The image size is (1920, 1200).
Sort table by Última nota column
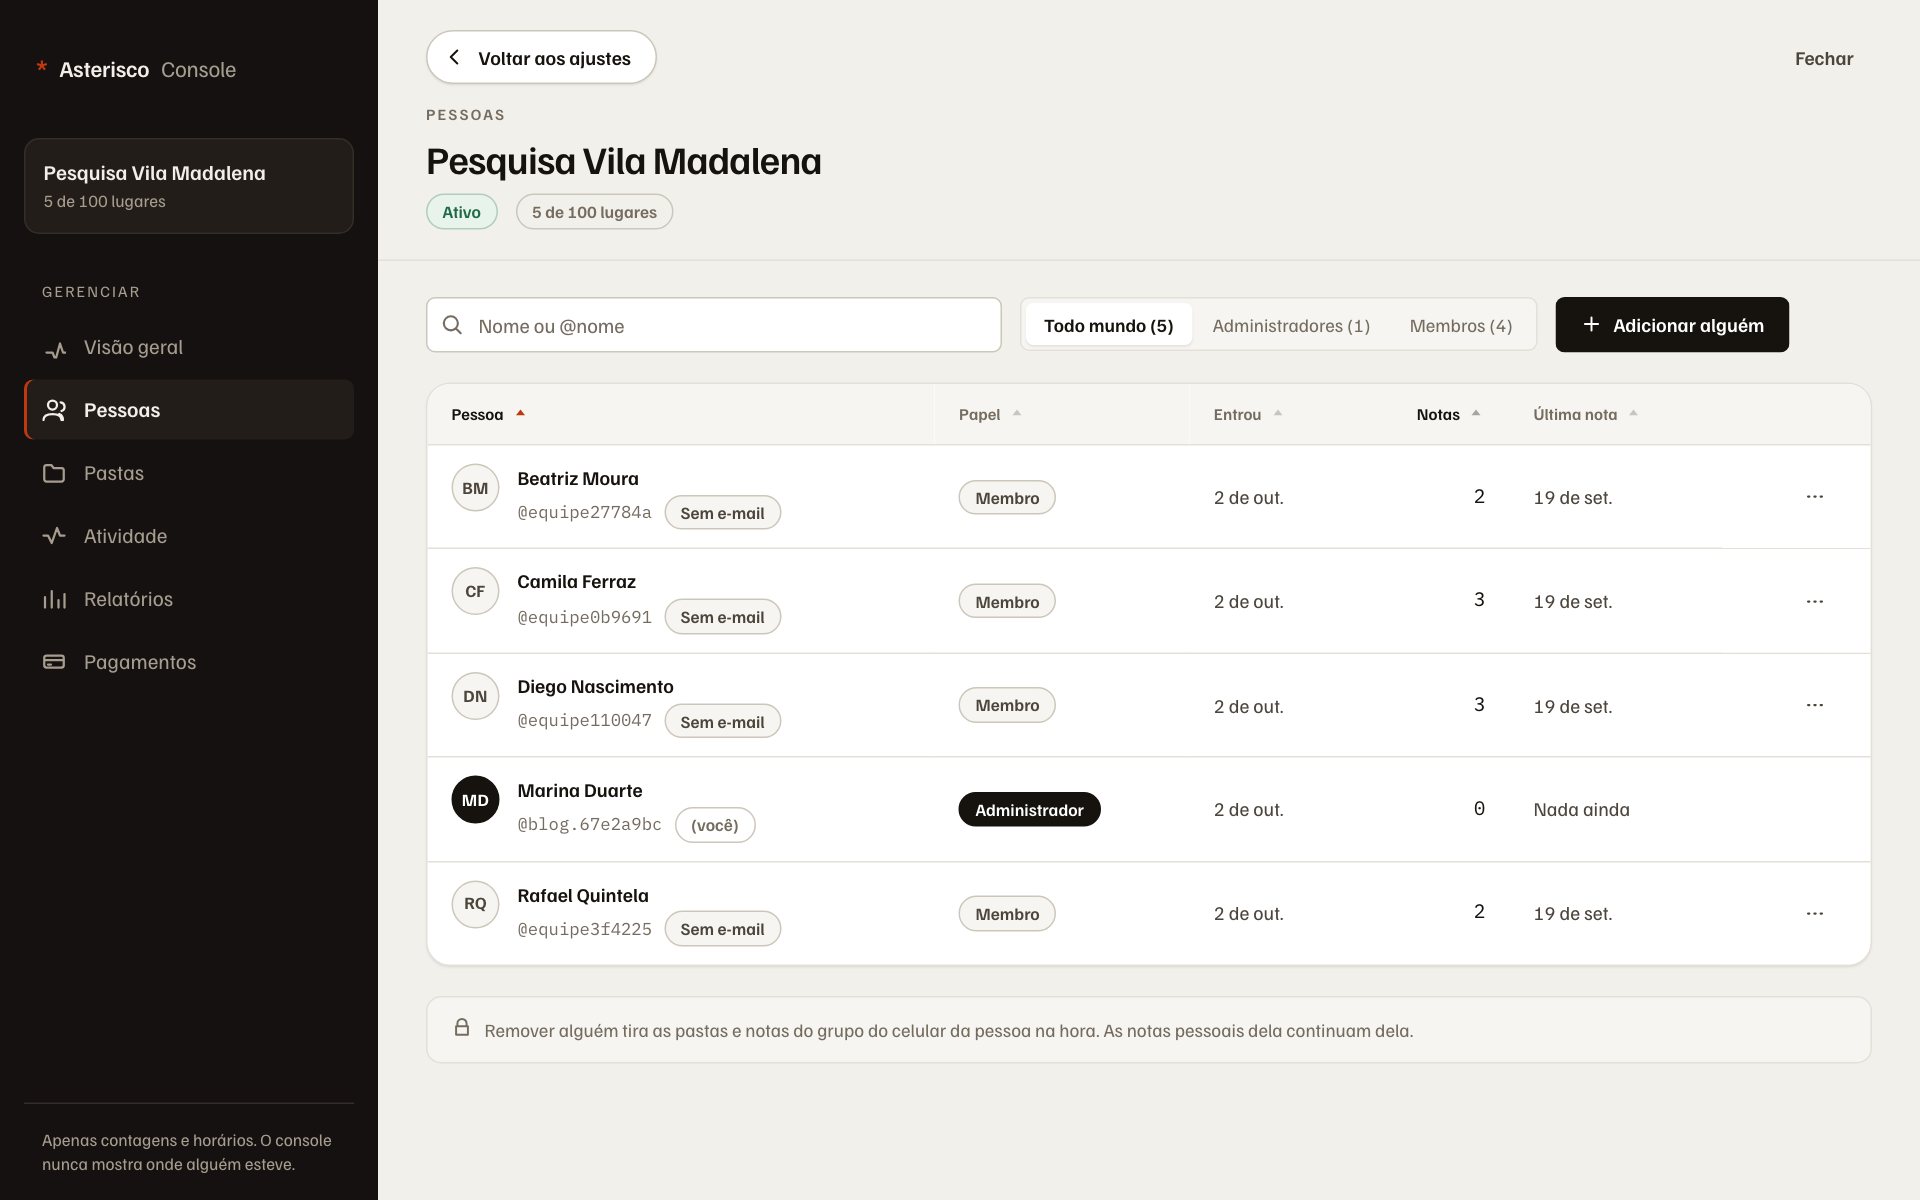(1586, 414)
